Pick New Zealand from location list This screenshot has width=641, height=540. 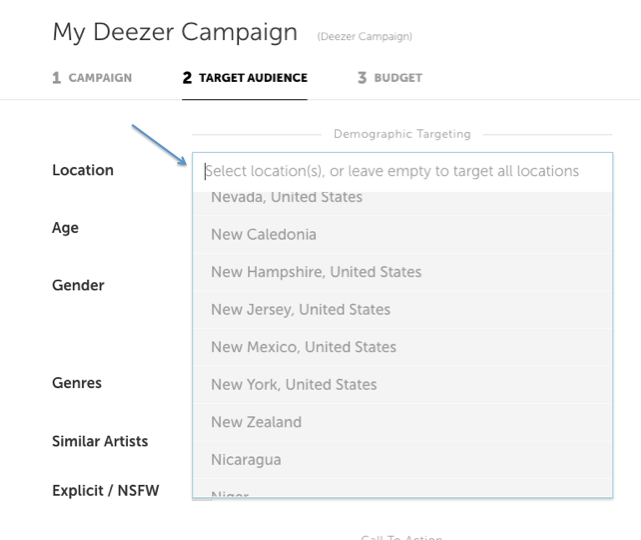pos(402,422)
